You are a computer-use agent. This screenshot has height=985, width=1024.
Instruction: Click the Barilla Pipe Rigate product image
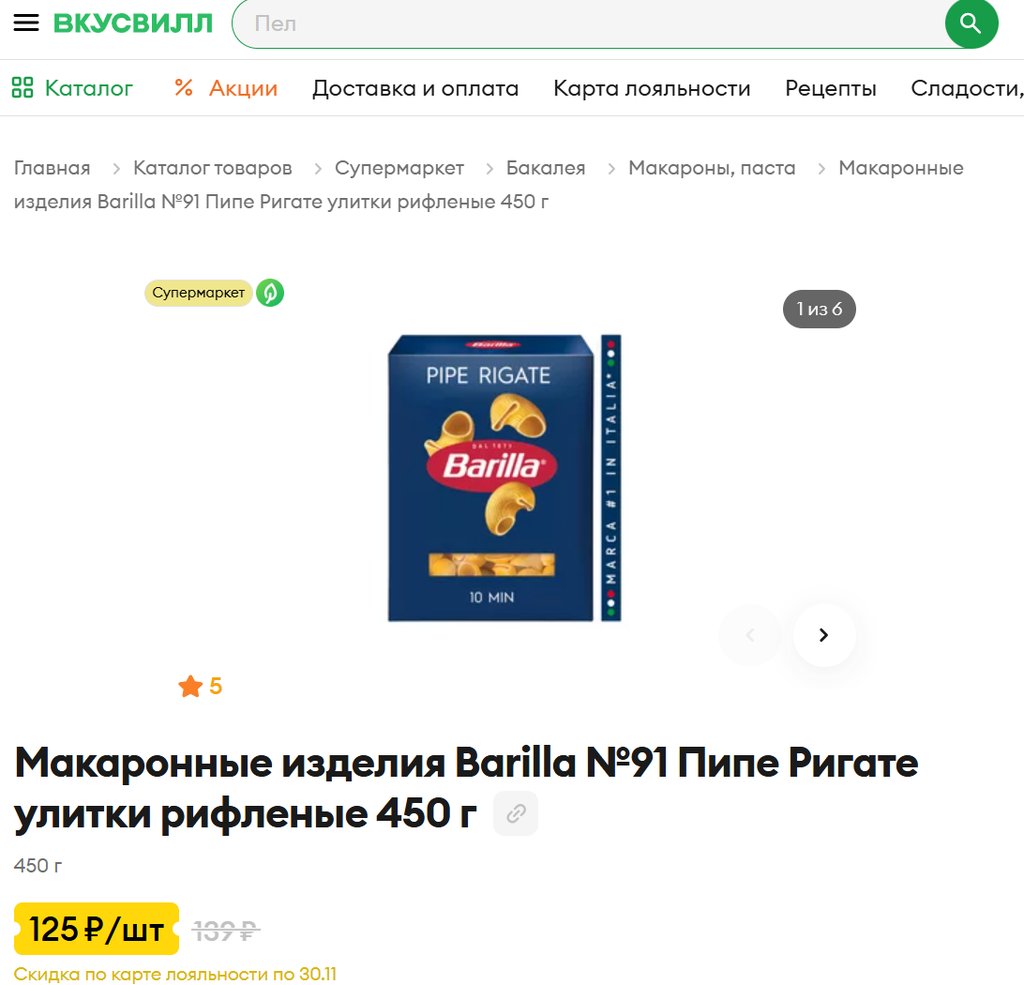[x=504, y=477]
